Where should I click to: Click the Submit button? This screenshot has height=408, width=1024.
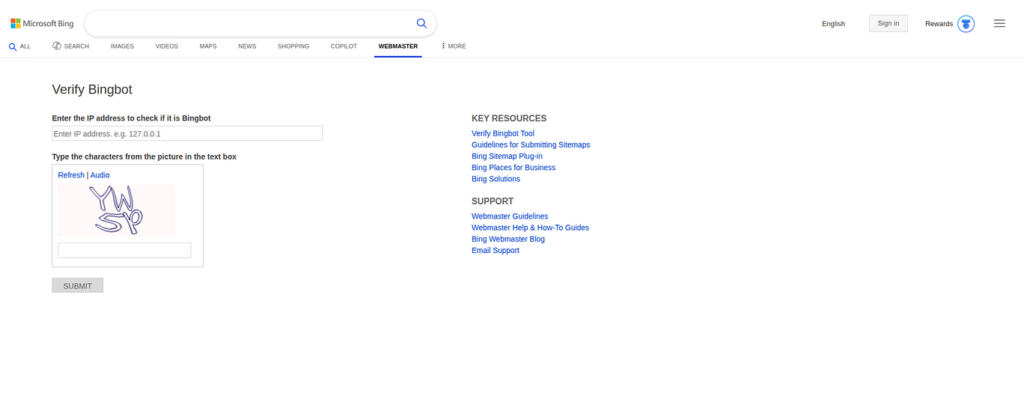(x=77, y=285)
